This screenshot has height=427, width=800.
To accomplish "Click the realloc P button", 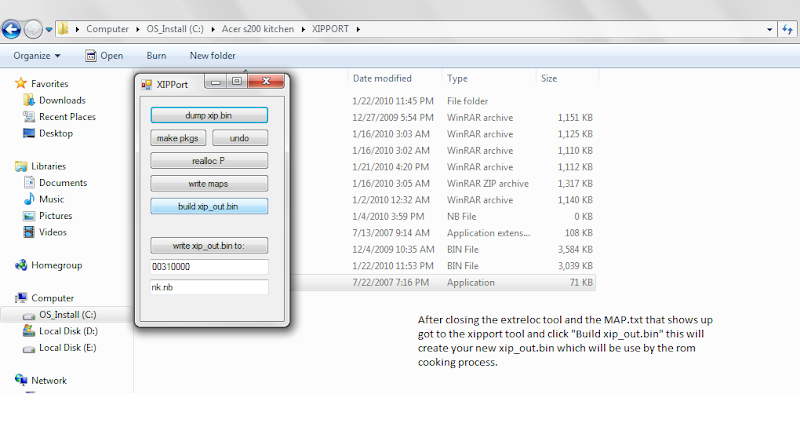I will pos(209,161).
